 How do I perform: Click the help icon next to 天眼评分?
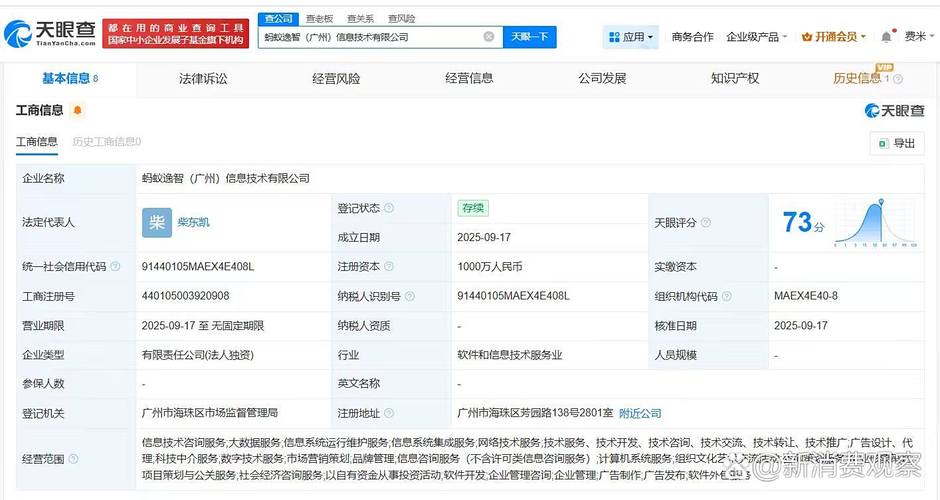[x=706, y=222]
